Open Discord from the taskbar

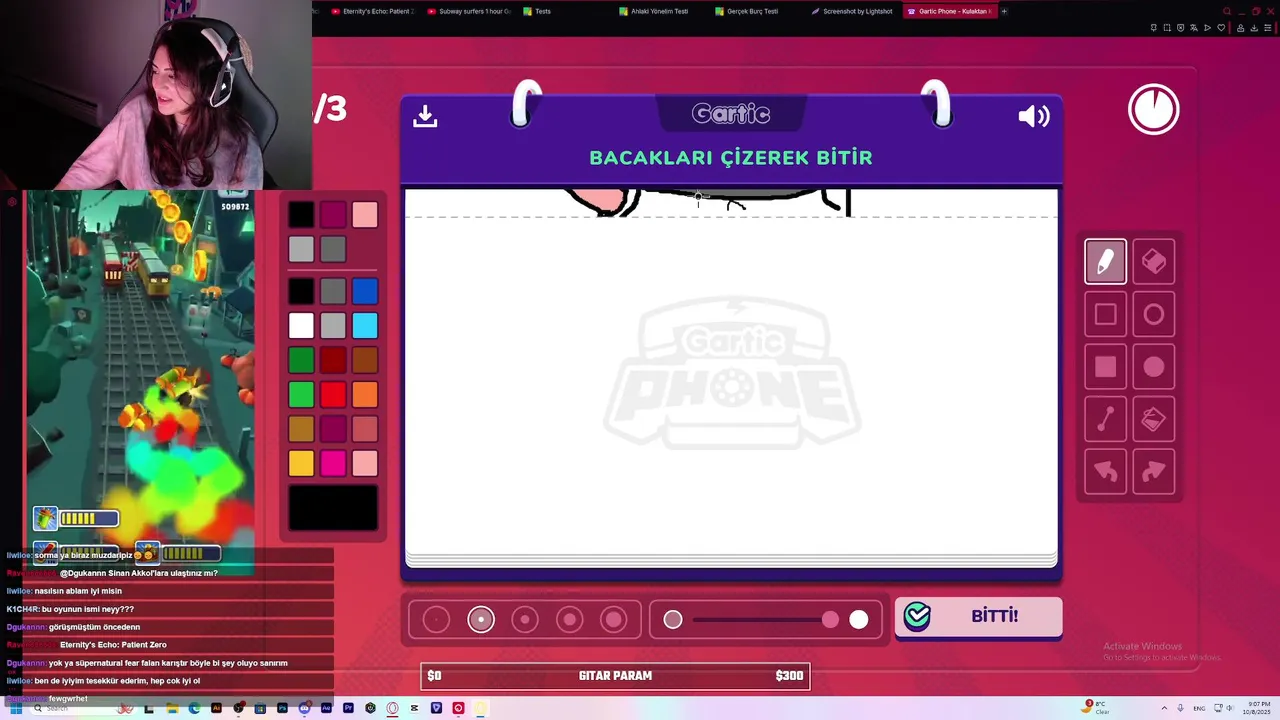304,708
